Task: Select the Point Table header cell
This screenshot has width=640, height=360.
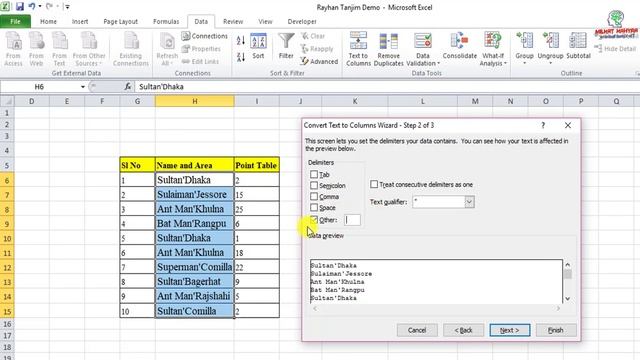Action: 256,165
